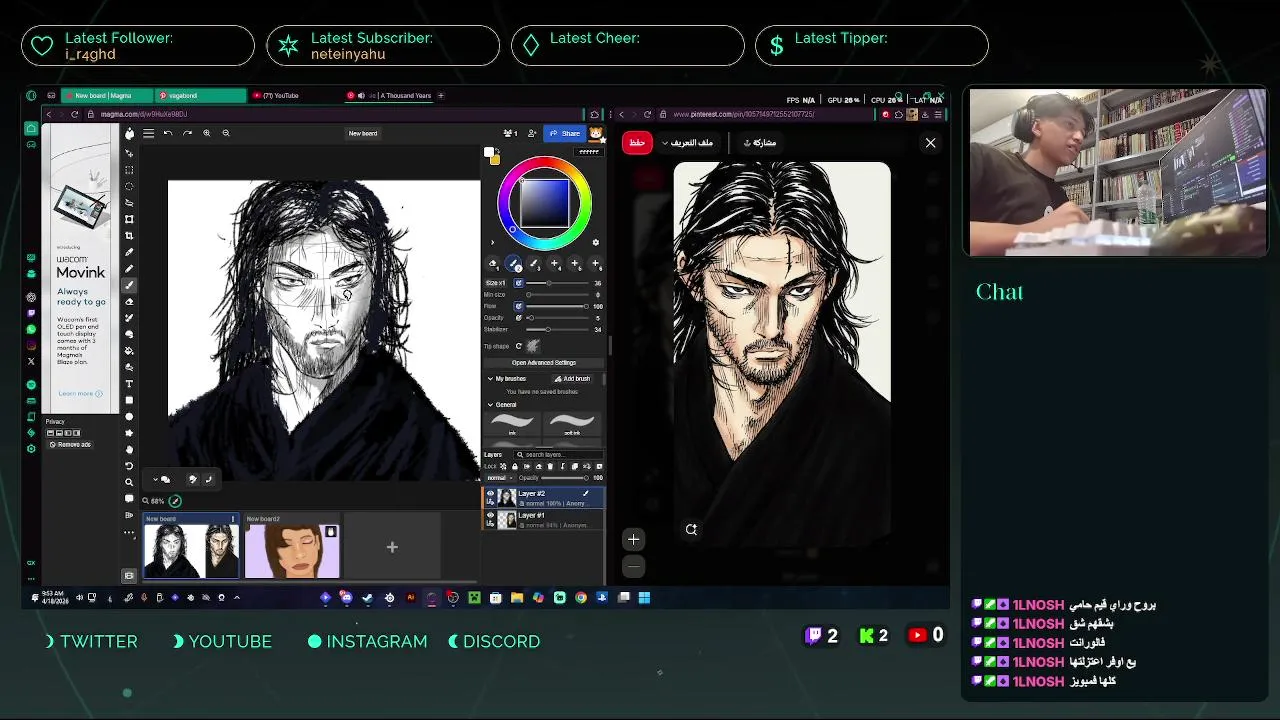1280x720 pixels.
Task: Mute the A Thousand Years tab audio
Action: point(363,96)
